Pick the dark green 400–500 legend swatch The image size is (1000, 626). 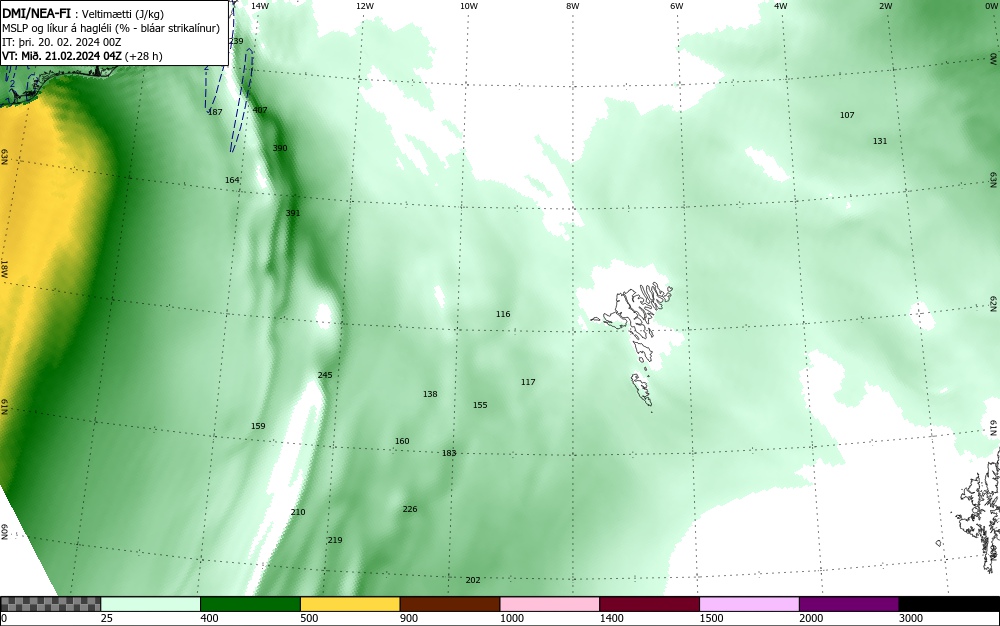(x=250, y=604)
